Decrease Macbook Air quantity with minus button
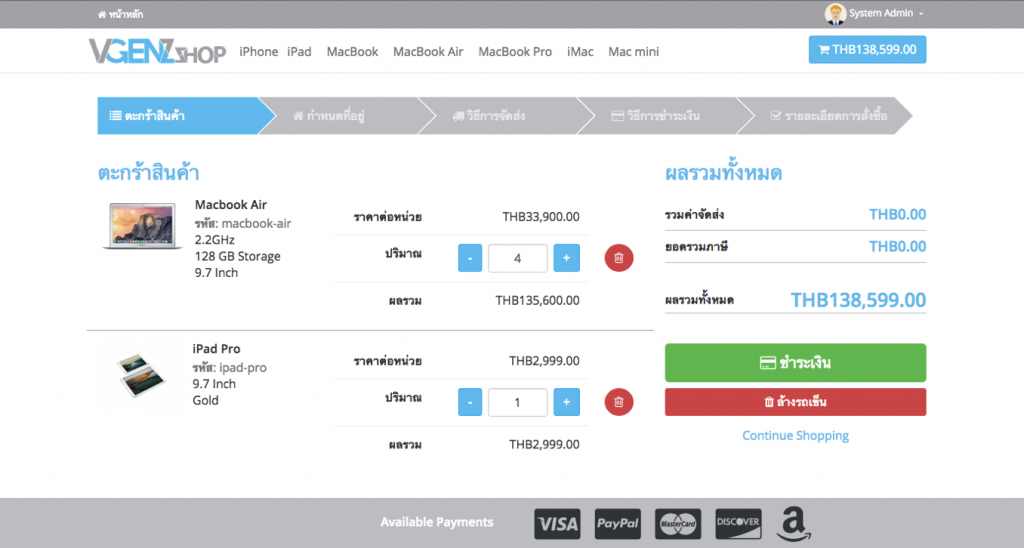The width and height of the screenshot is (1024, 548). coord(470,258)
